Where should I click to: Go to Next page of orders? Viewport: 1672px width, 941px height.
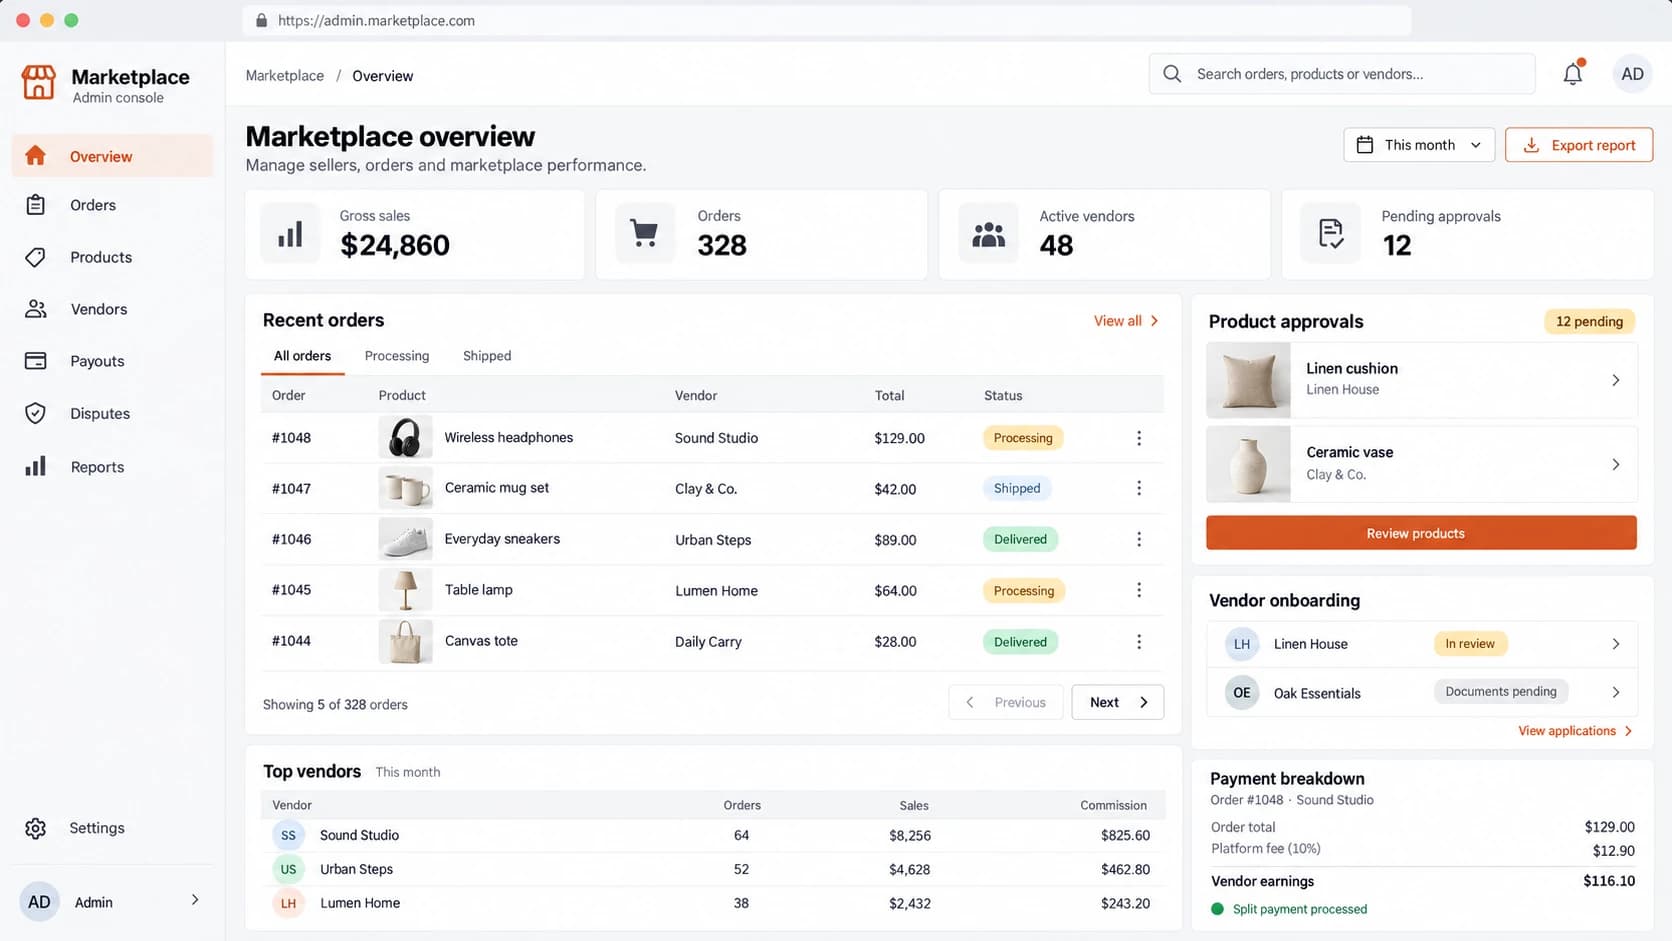tap(1118, 702)
